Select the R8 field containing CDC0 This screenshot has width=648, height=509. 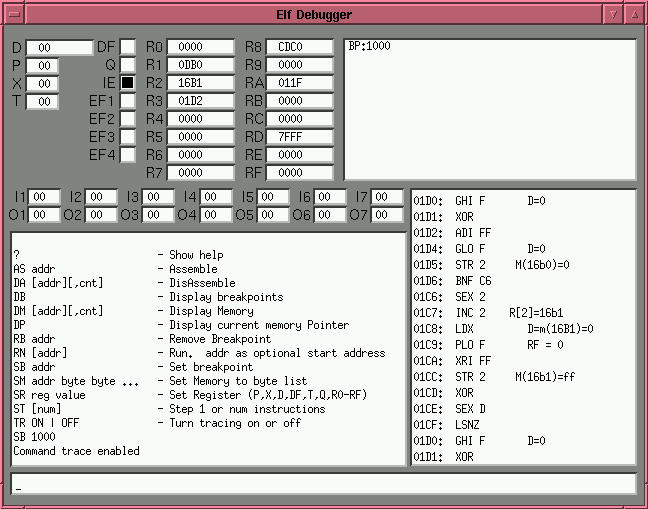click(x=298, y=47)
